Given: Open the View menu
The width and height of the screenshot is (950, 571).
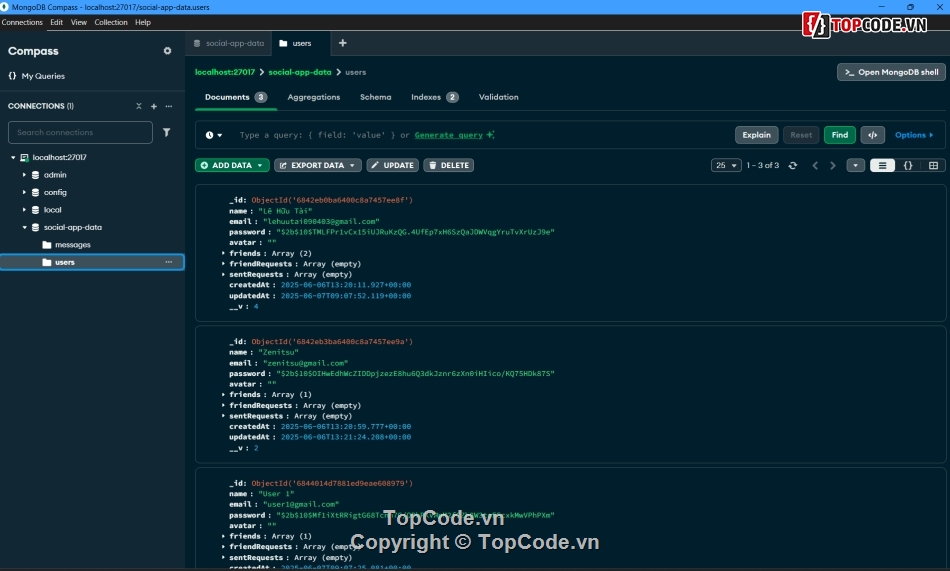Looking at the screenshot, I should 79,22.
